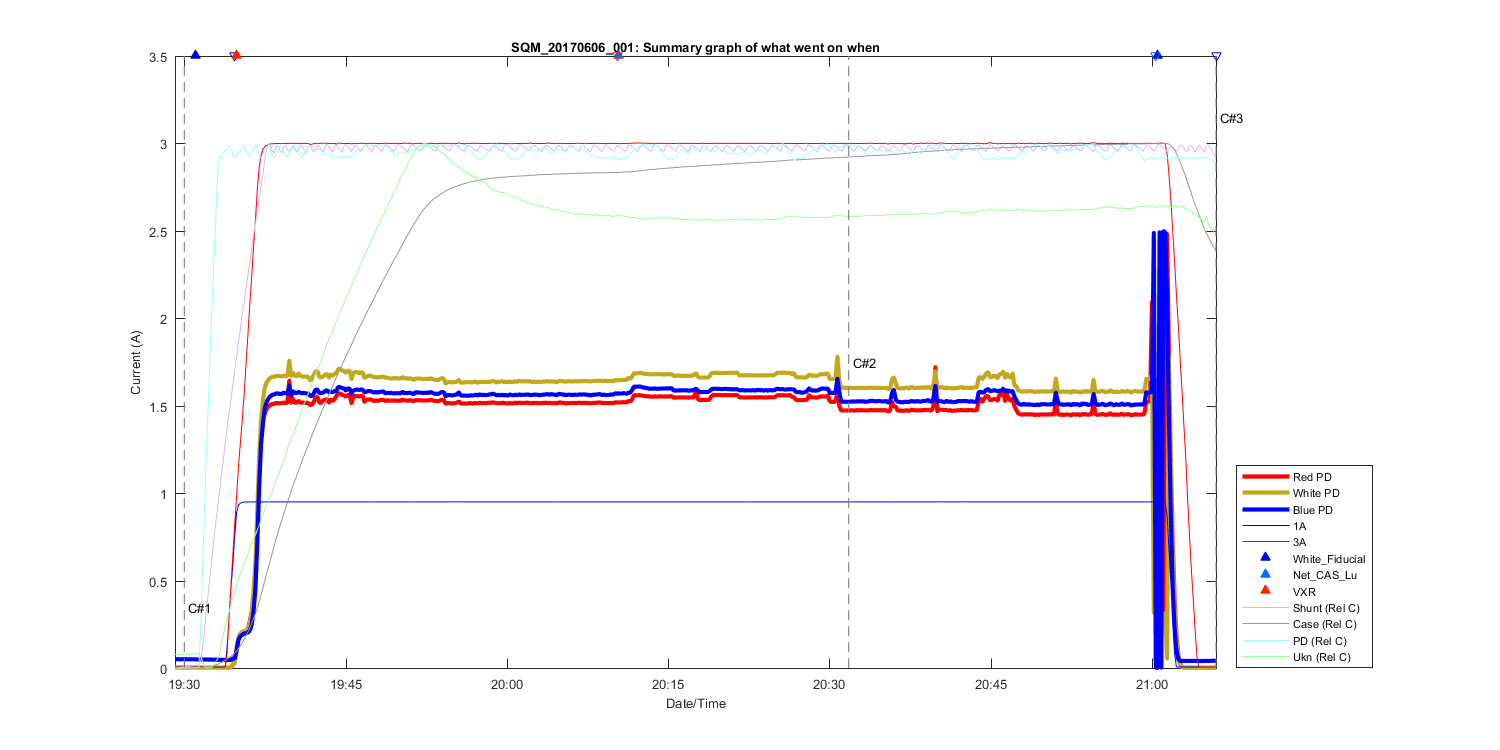Image resolution: width=1500 pixels, height=750 pixels.
Task: Select the filled blue triangle marker near 19:30
Action: click(x=196, y=55)
